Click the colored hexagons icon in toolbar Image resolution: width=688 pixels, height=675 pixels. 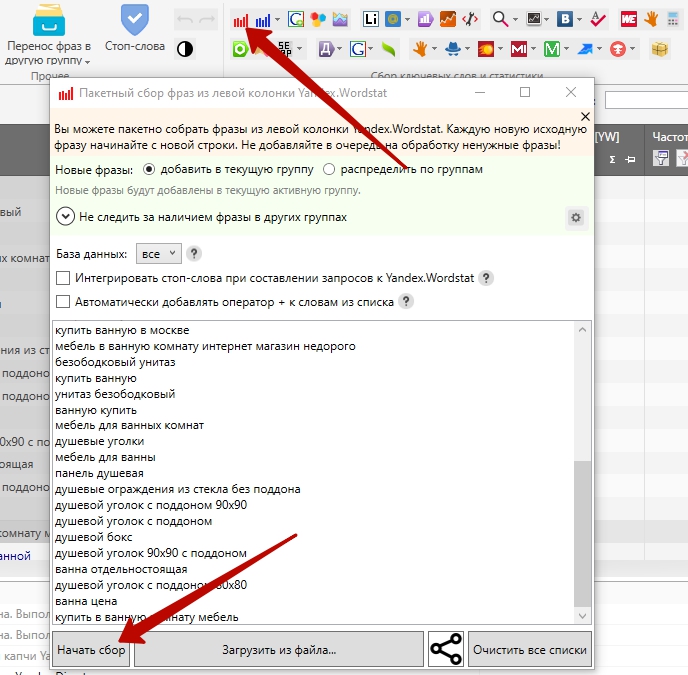coord(318,19)
